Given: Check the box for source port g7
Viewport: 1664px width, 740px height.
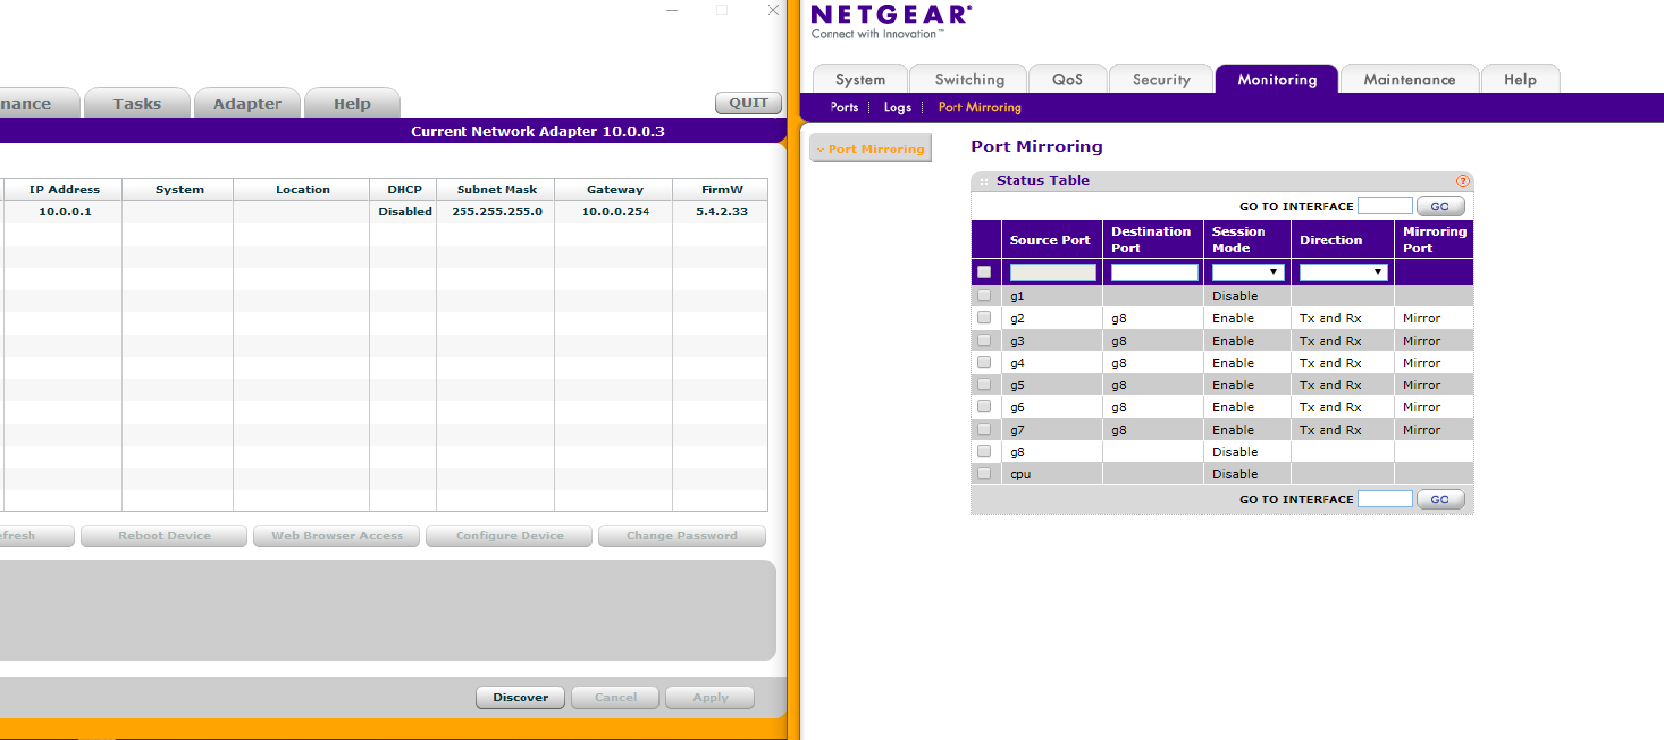Looking at the screenshot, I should point(984,429).
